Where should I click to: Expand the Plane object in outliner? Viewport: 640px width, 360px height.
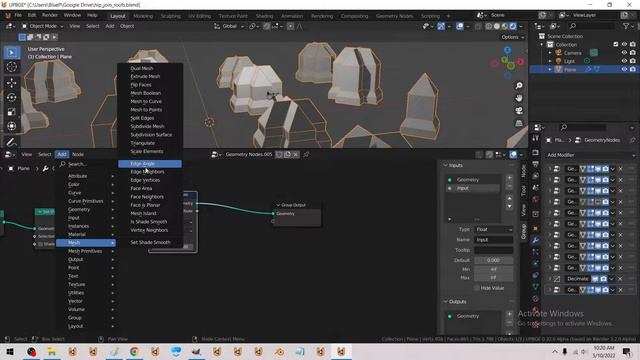pos(550,70)
